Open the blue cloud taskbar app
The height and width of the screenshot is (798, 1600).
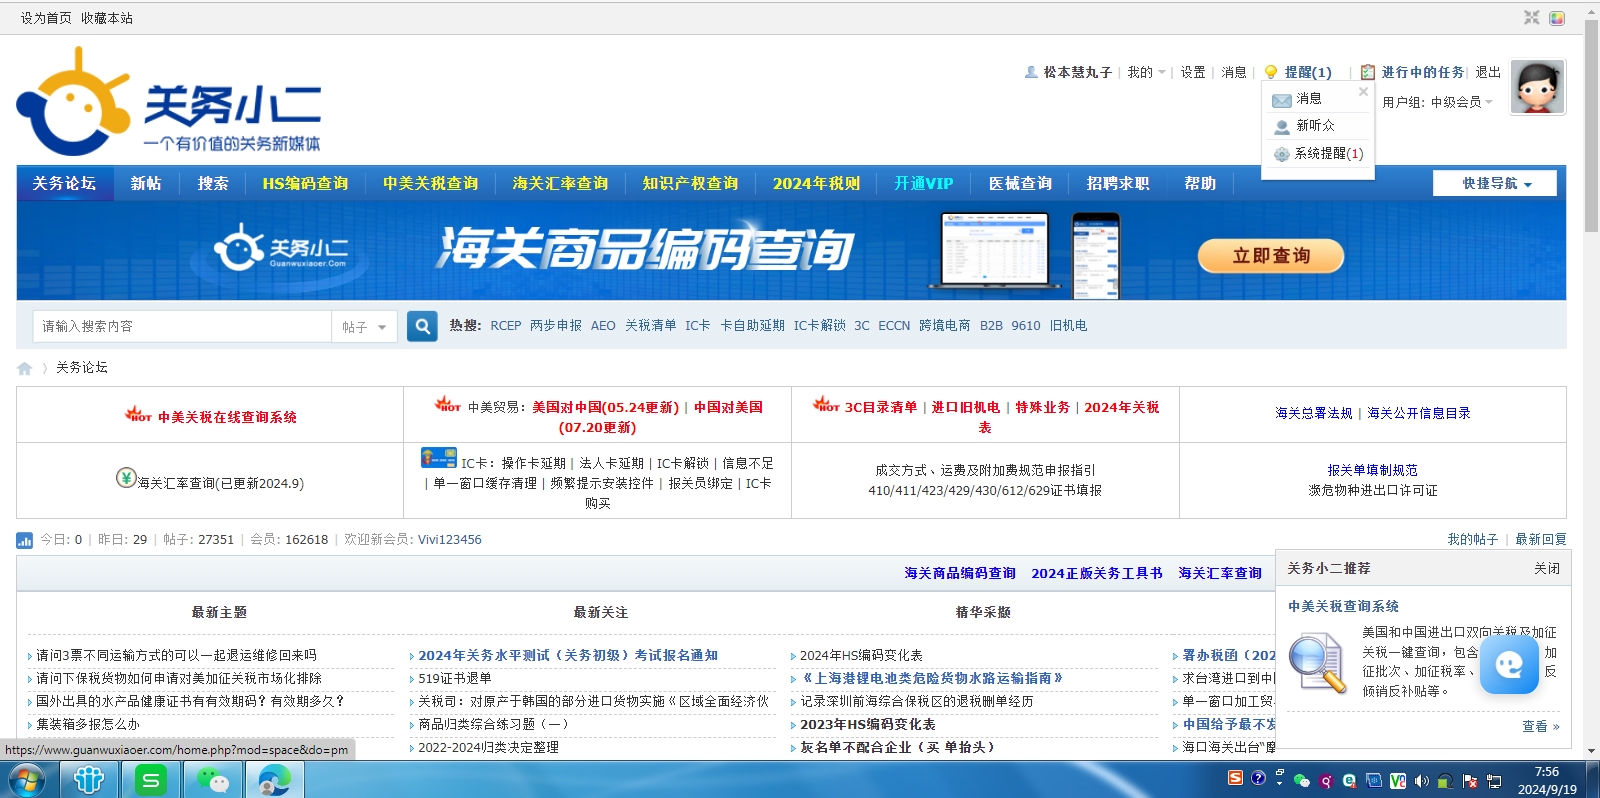tap(89, 780)
